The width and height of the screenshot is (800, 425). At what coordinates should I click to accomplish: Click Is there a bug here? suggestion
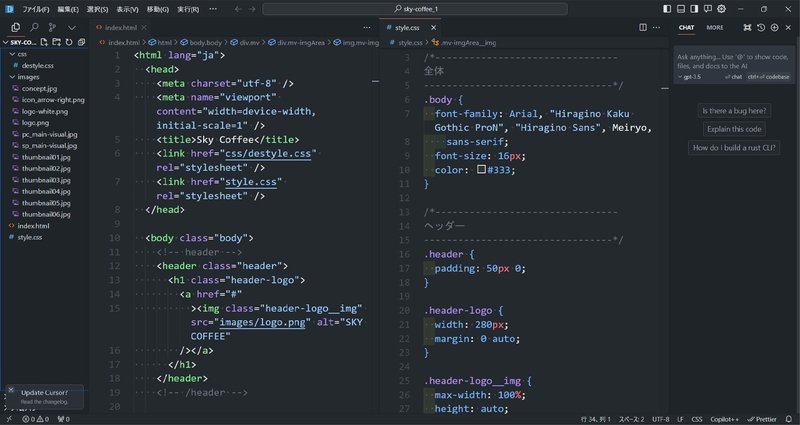[x=734, y=111]
